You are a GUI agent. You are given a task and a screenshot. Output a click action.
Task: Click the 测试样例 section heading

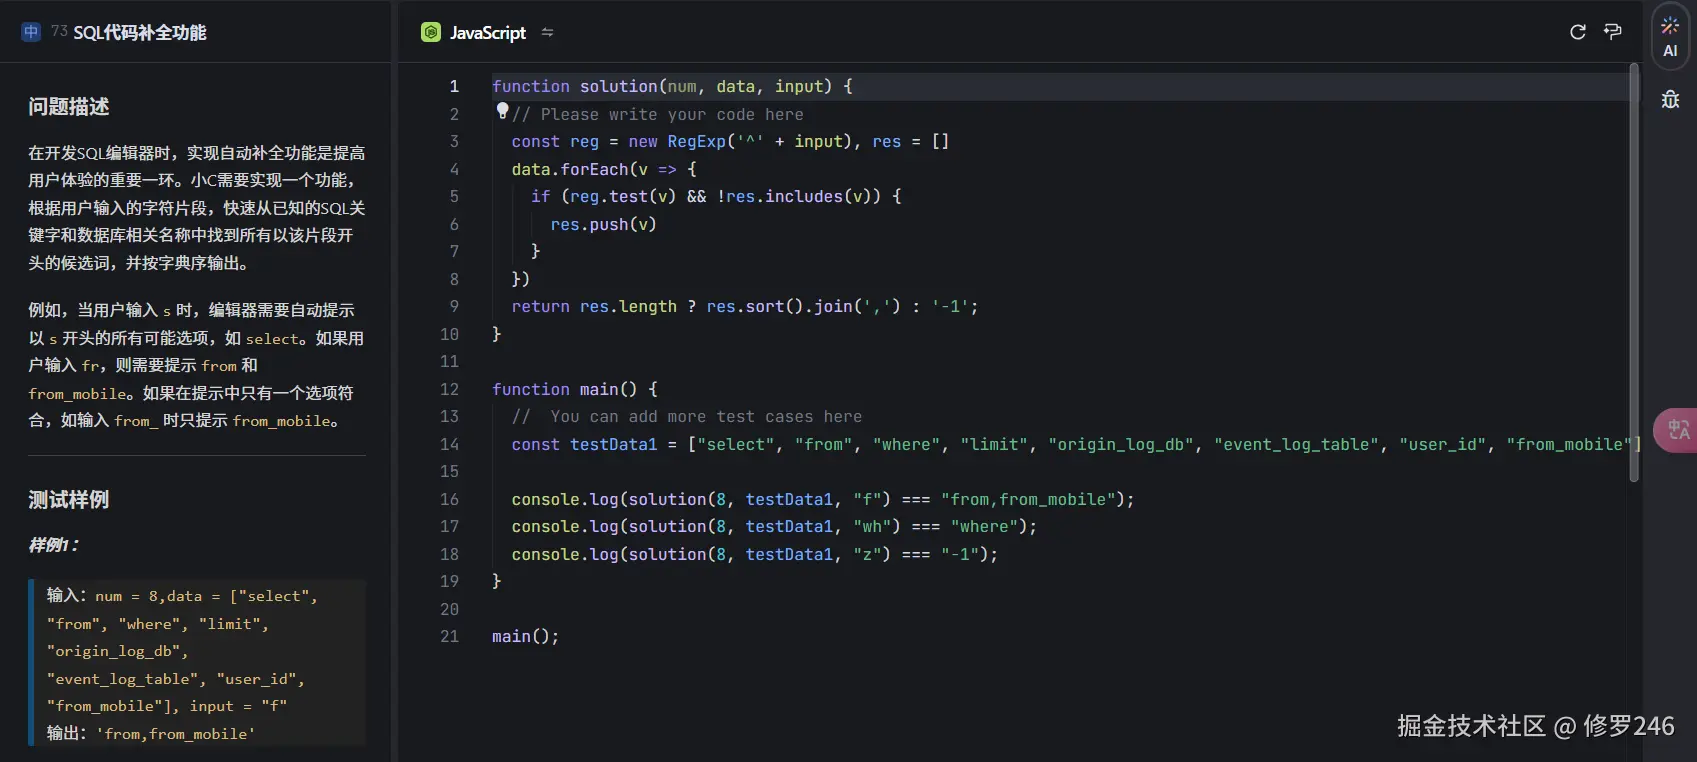(69, 499)
